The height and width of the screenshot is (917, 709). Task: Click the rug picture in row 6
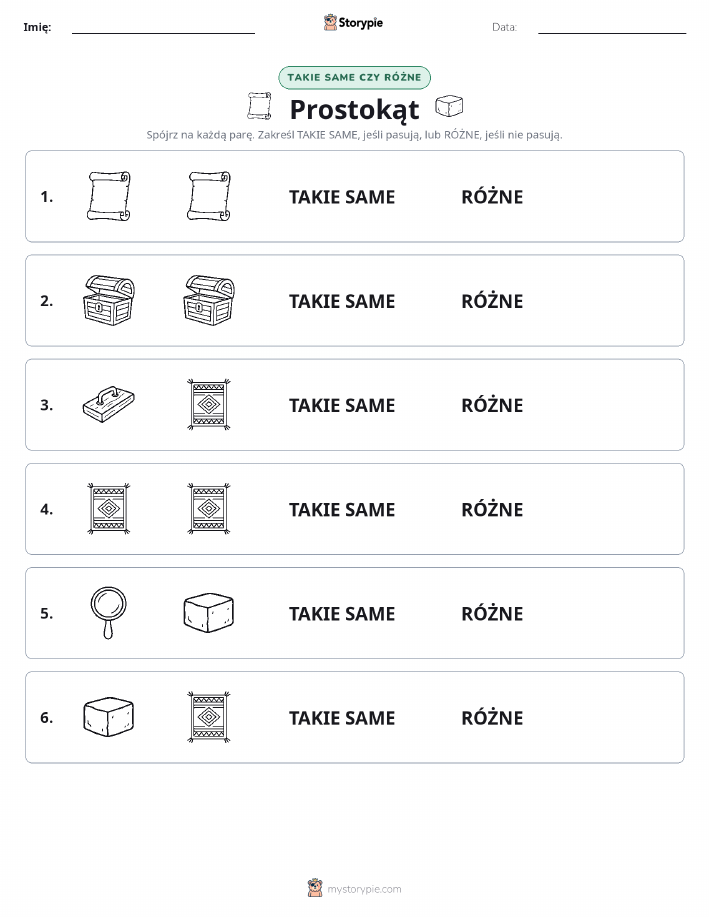pyautogui.click(x=209, y=717)
